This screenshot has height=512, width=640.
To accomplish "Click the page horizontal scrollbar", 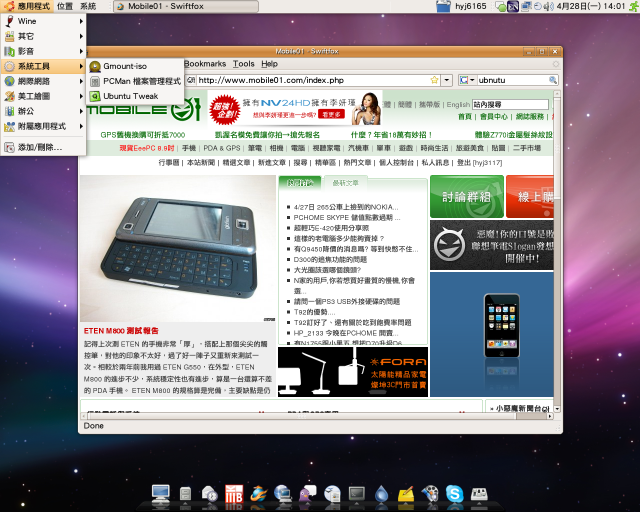I will coord(317,416).
